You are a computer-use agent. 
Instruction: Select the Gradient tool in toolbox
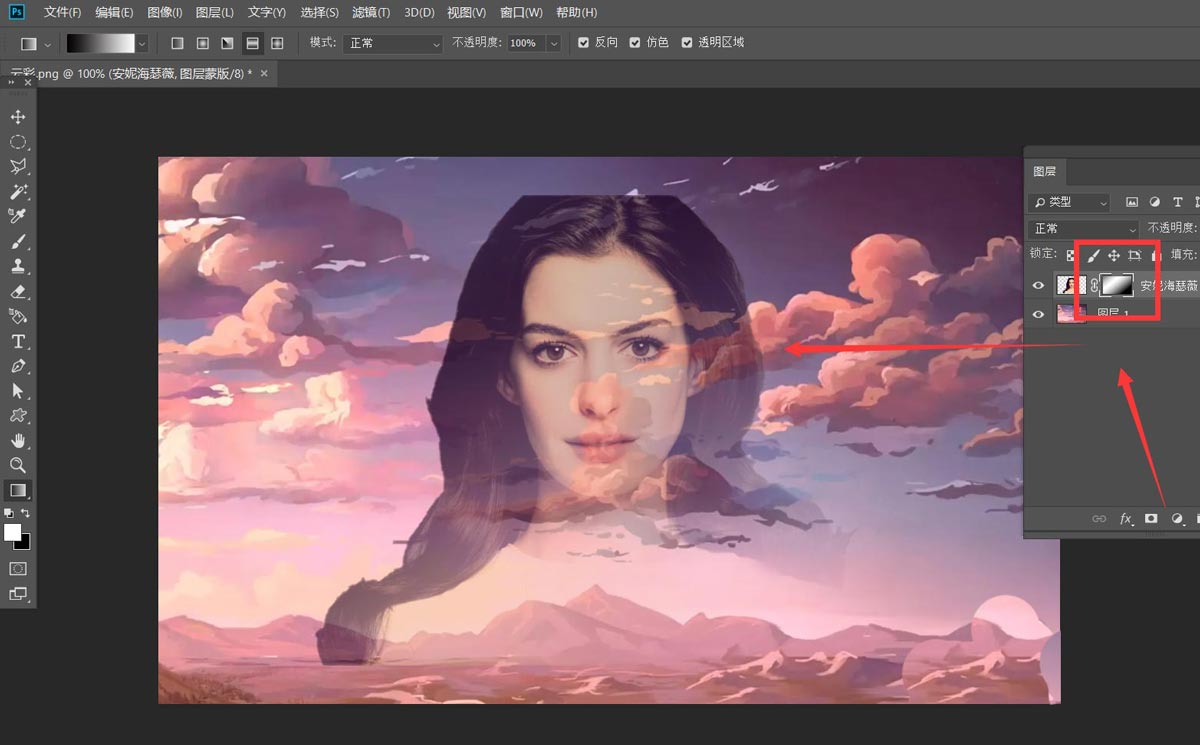(18, 490)
